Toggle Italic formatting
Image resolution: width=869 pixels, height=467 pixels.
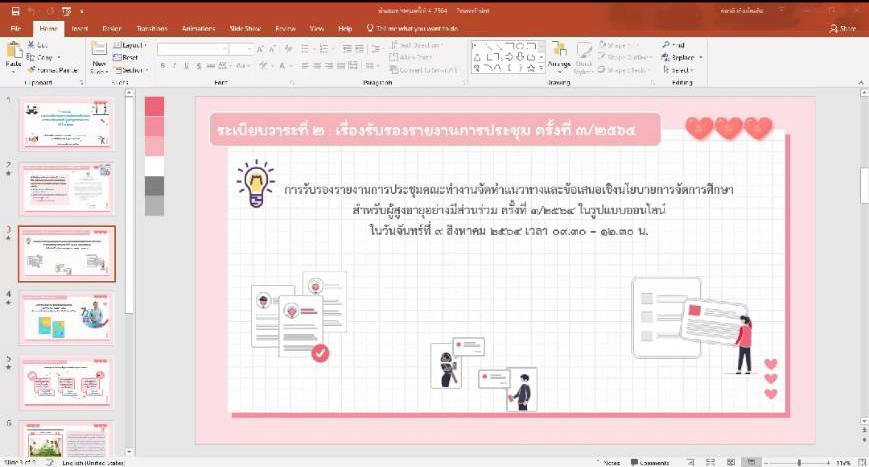tap(175, 66)
